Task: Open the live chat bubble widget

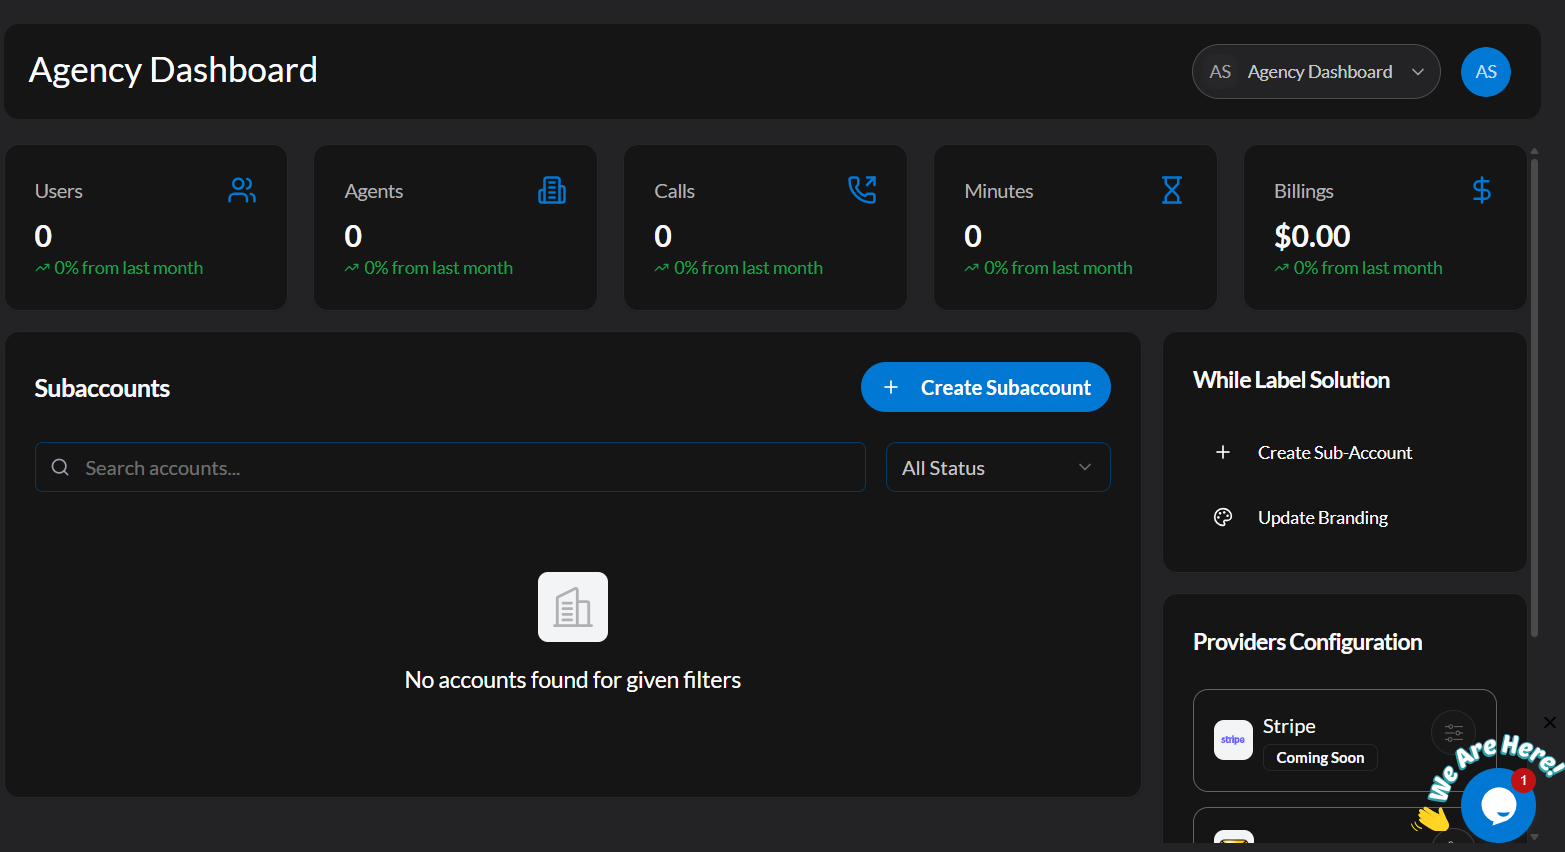Action: point(1497,805)
